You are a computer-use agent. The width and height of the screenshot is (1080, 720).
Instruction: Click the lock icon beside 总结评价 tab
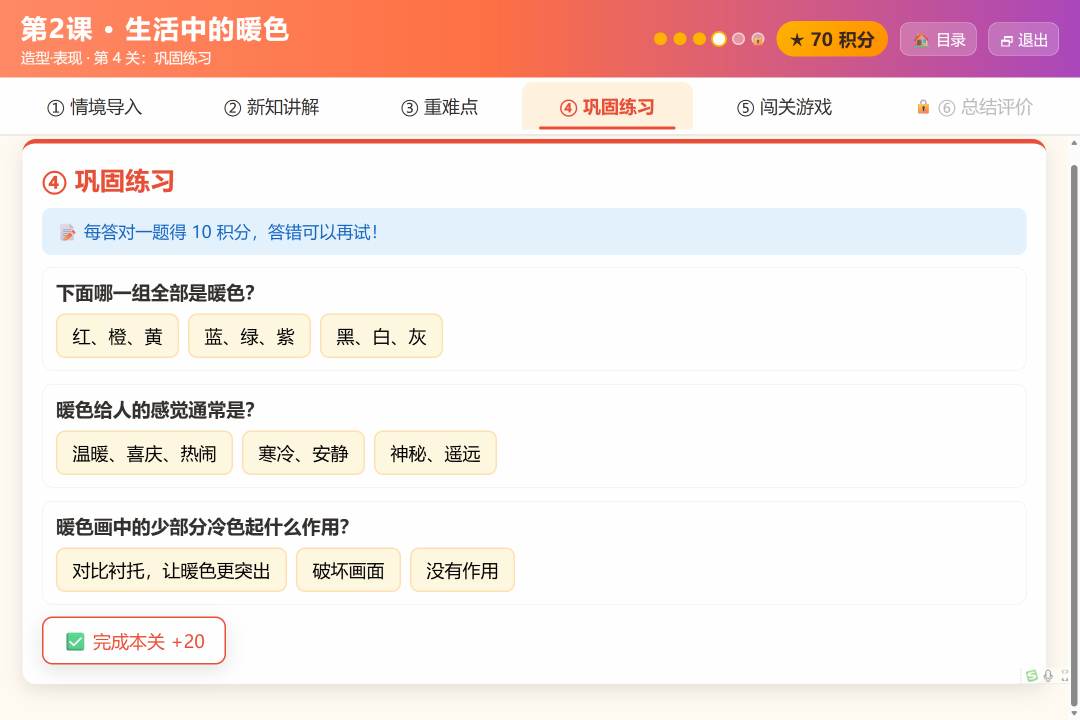[x=923, y=107]
